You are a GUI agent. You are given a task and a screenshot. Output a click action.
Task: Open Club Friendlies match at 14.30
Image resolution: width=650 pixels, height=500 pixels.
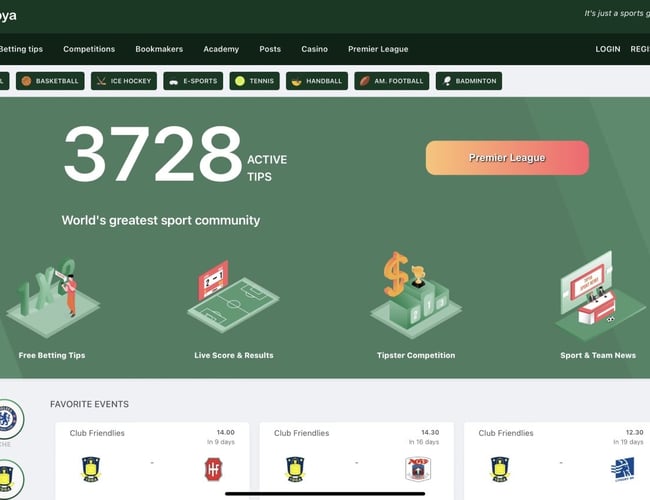pyautogui.click(x=357, y=460)
